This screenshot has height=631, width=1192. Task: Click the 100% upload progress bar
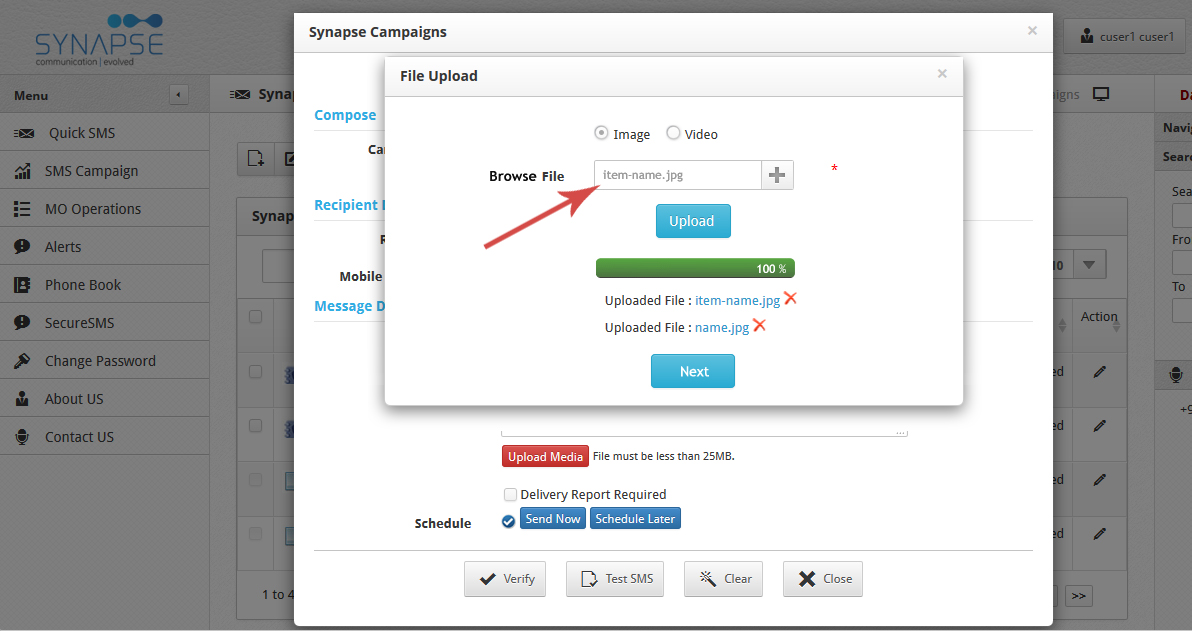pyautogui.click(x=695, y=268)
